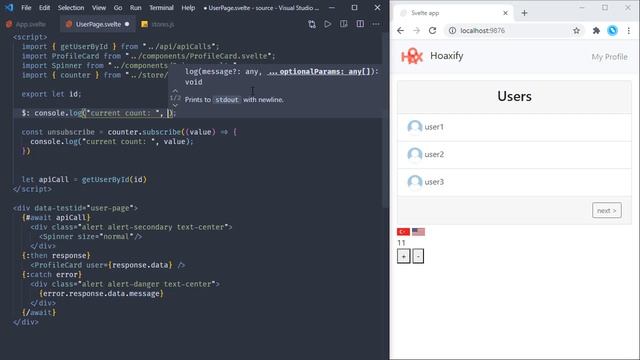The width and height of the screenshot is (640, 360).
Task: Open the Selection menu
Action: [x=71, y=8]
